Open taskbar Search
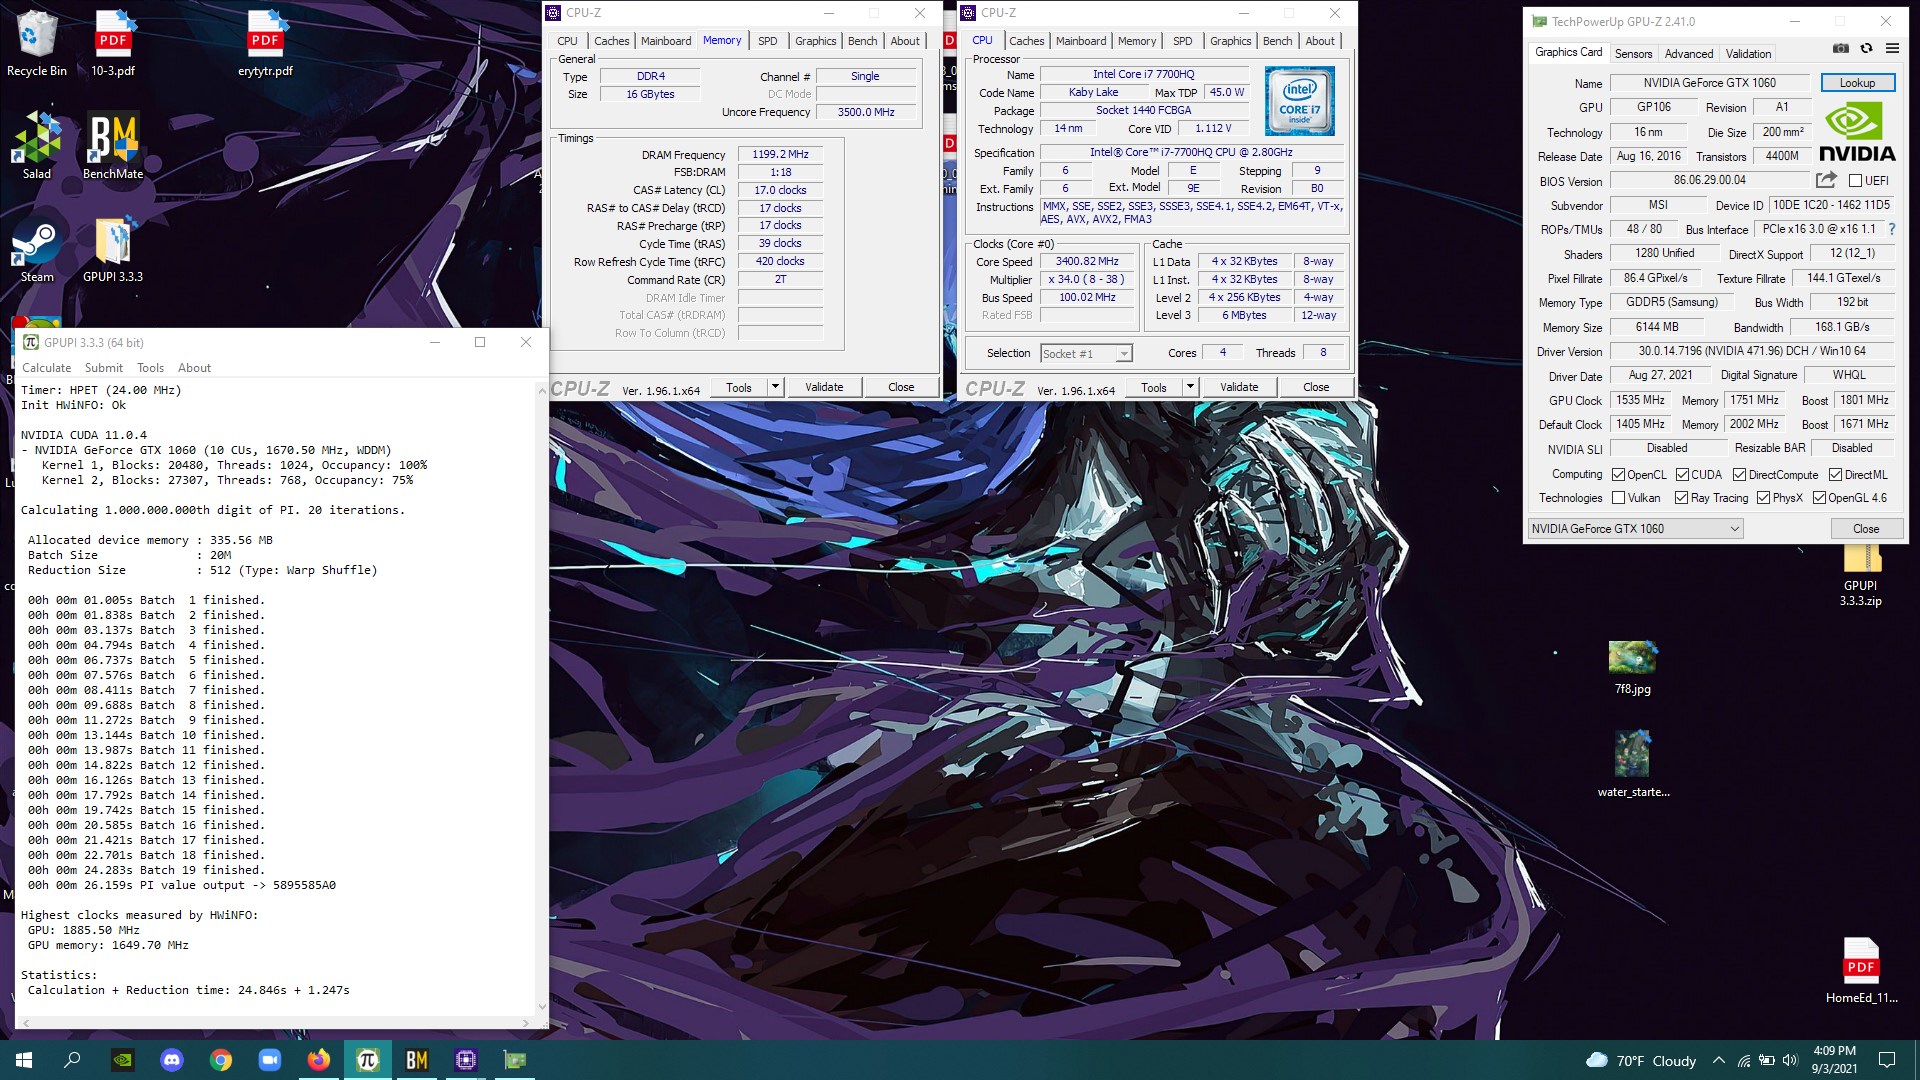The height and width of the screenshot is (1080, 1920). point(72,1060)
